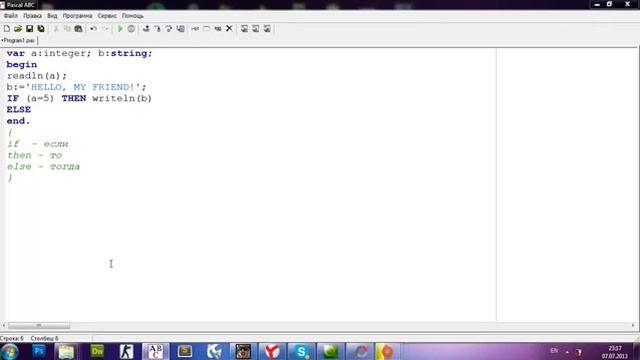Stop program execution with the round stop icon
This screenshot has height=360, width=640.
click(x=131, y=29)
